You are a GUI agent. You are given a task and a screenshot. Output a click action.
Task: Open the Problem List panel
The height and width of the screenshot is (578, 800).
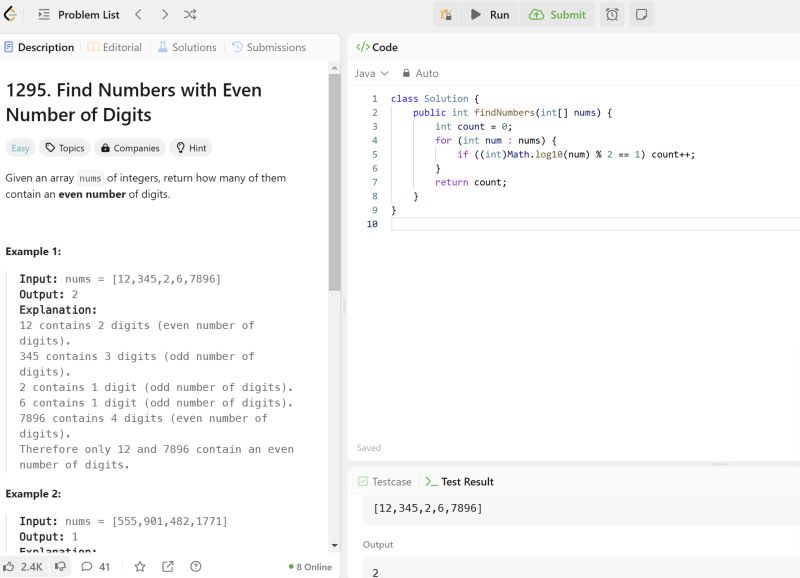pos(79,15)
